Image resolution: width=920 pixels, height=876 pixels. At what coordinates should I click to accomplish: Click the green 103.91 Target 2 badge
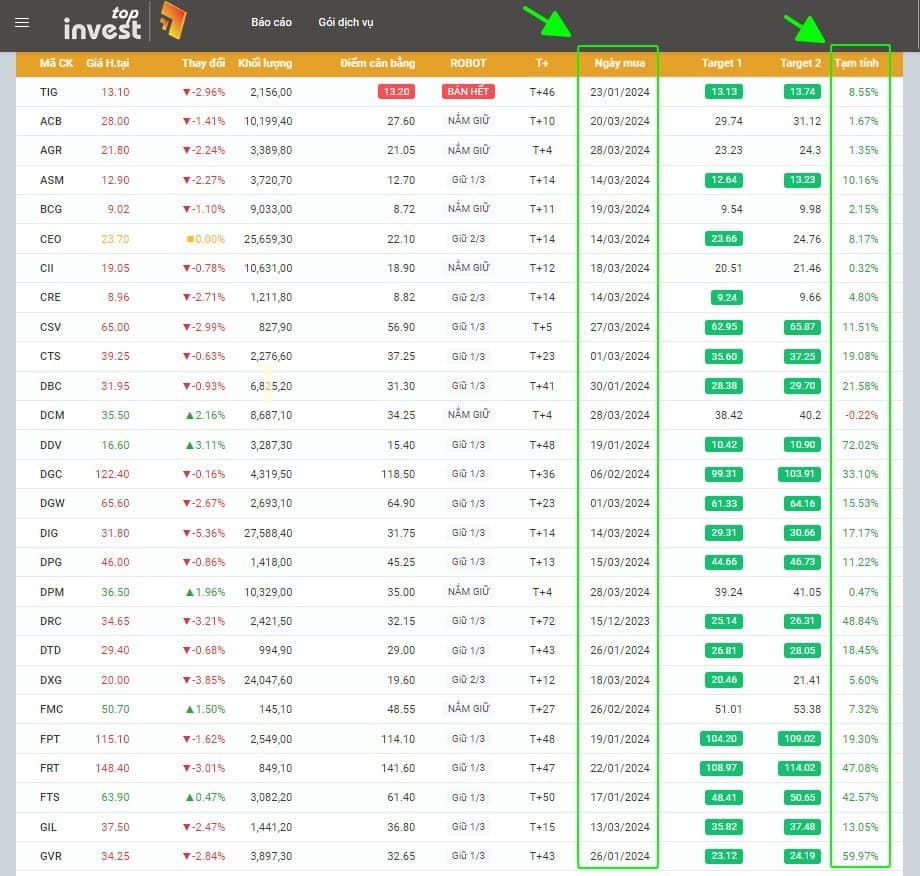798,474
